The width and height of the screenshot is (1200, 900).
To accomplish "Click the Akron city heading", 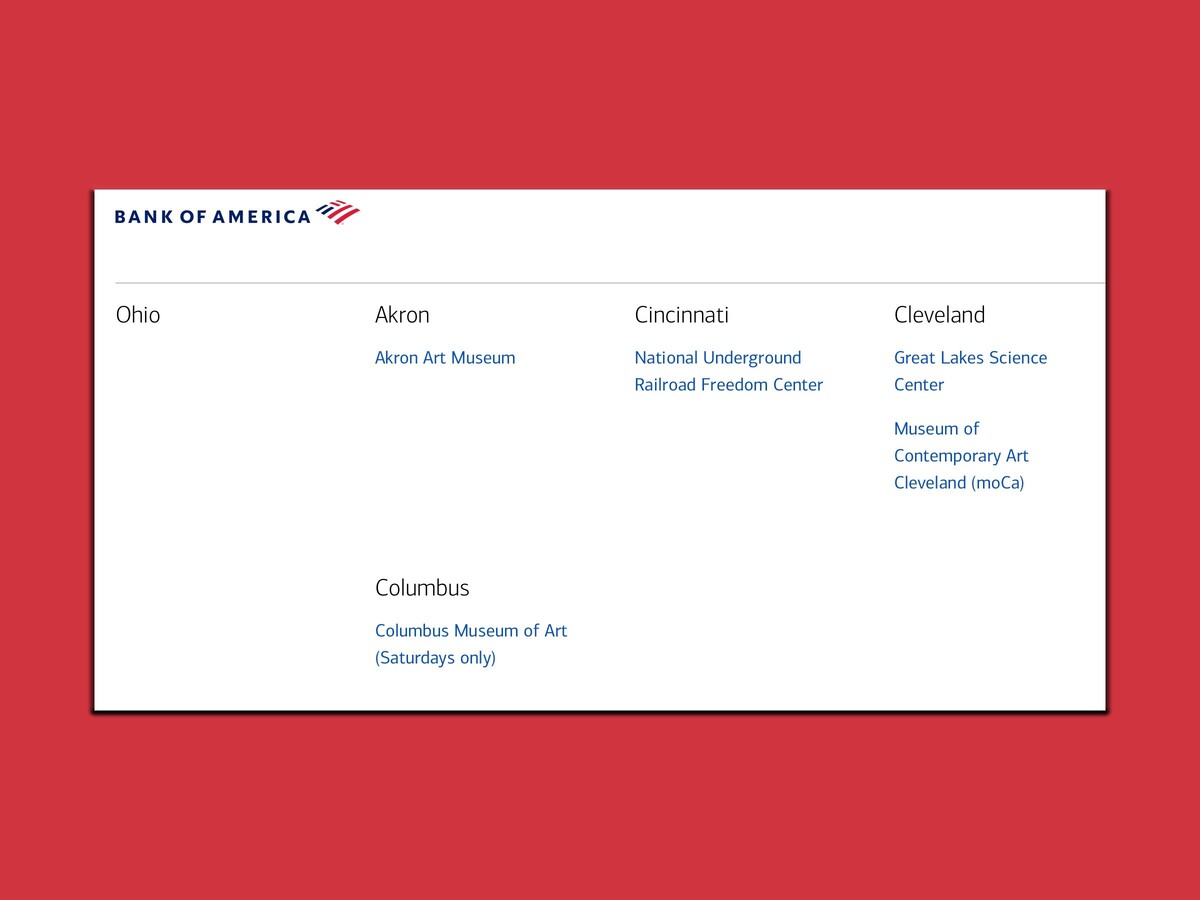I will pos(402,315).
